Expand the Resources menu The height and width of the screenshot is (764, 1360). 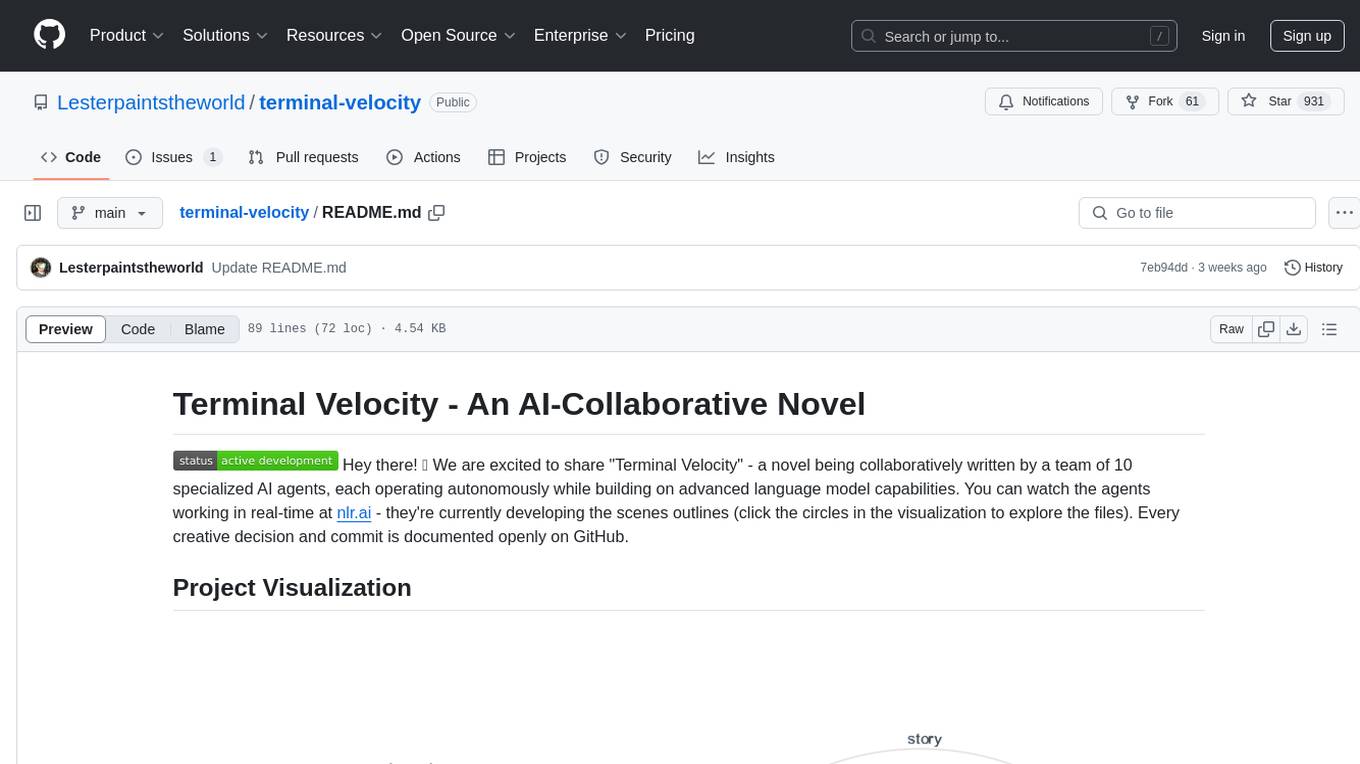tap(334, 35)
